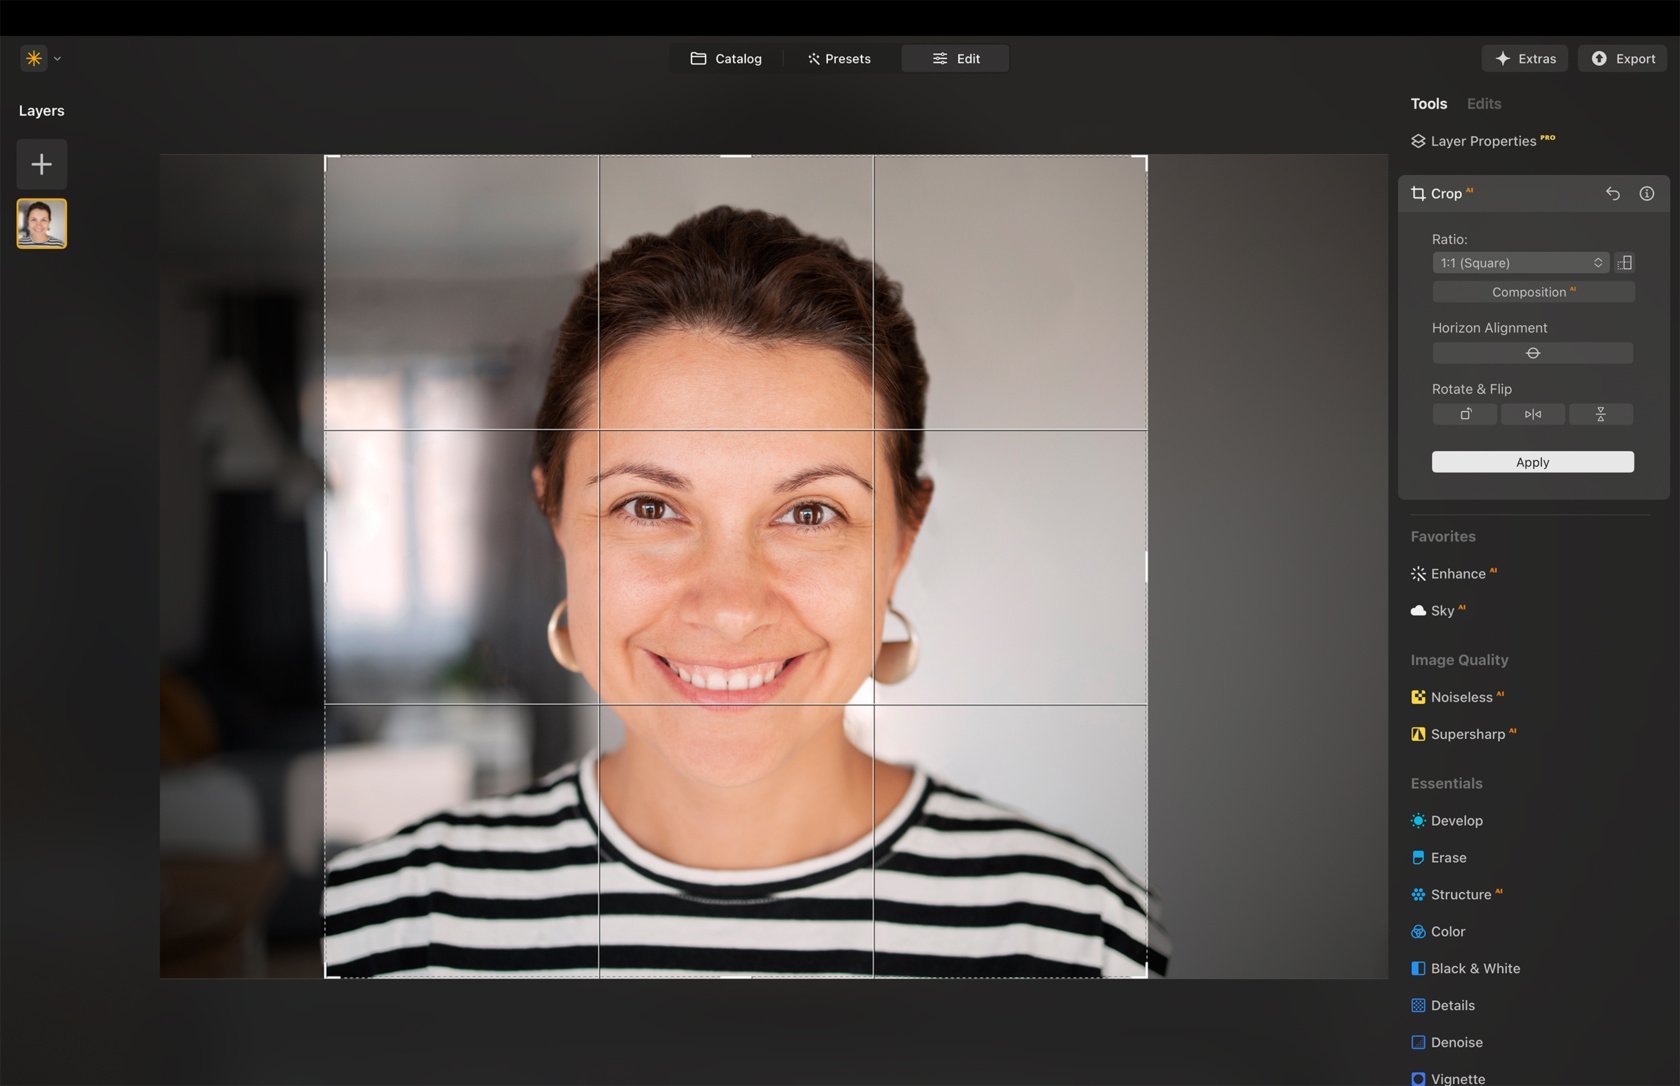
Task: Click the AI Composition button
Action: (1532, 292)
